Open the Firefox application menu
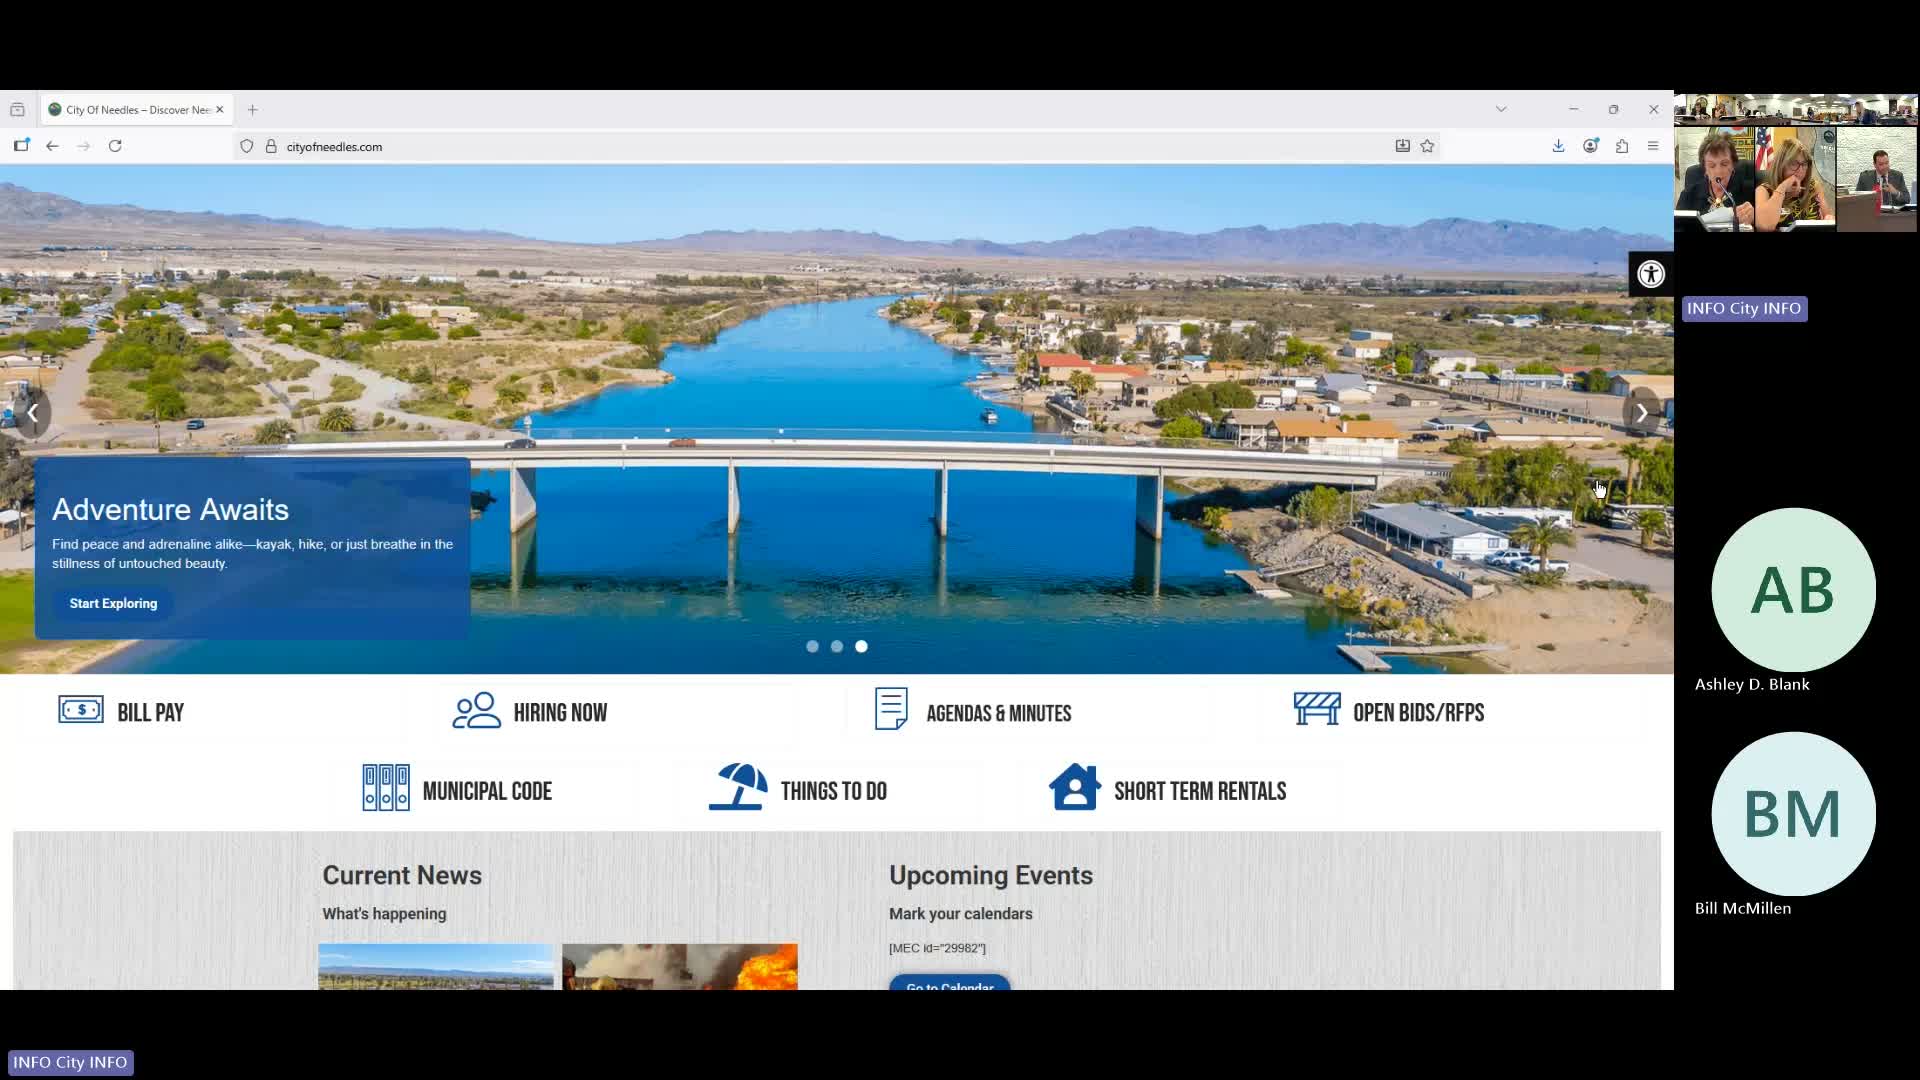 pos(1653,146)
